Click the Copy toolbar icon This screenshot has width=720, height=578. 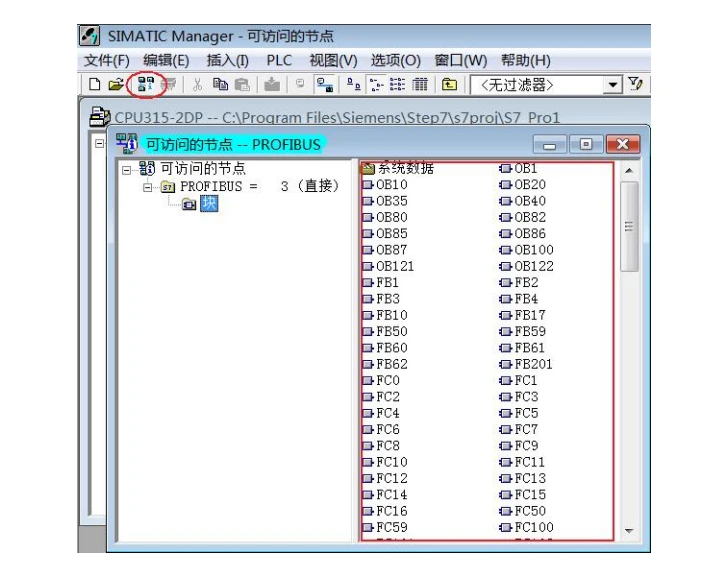220,84
